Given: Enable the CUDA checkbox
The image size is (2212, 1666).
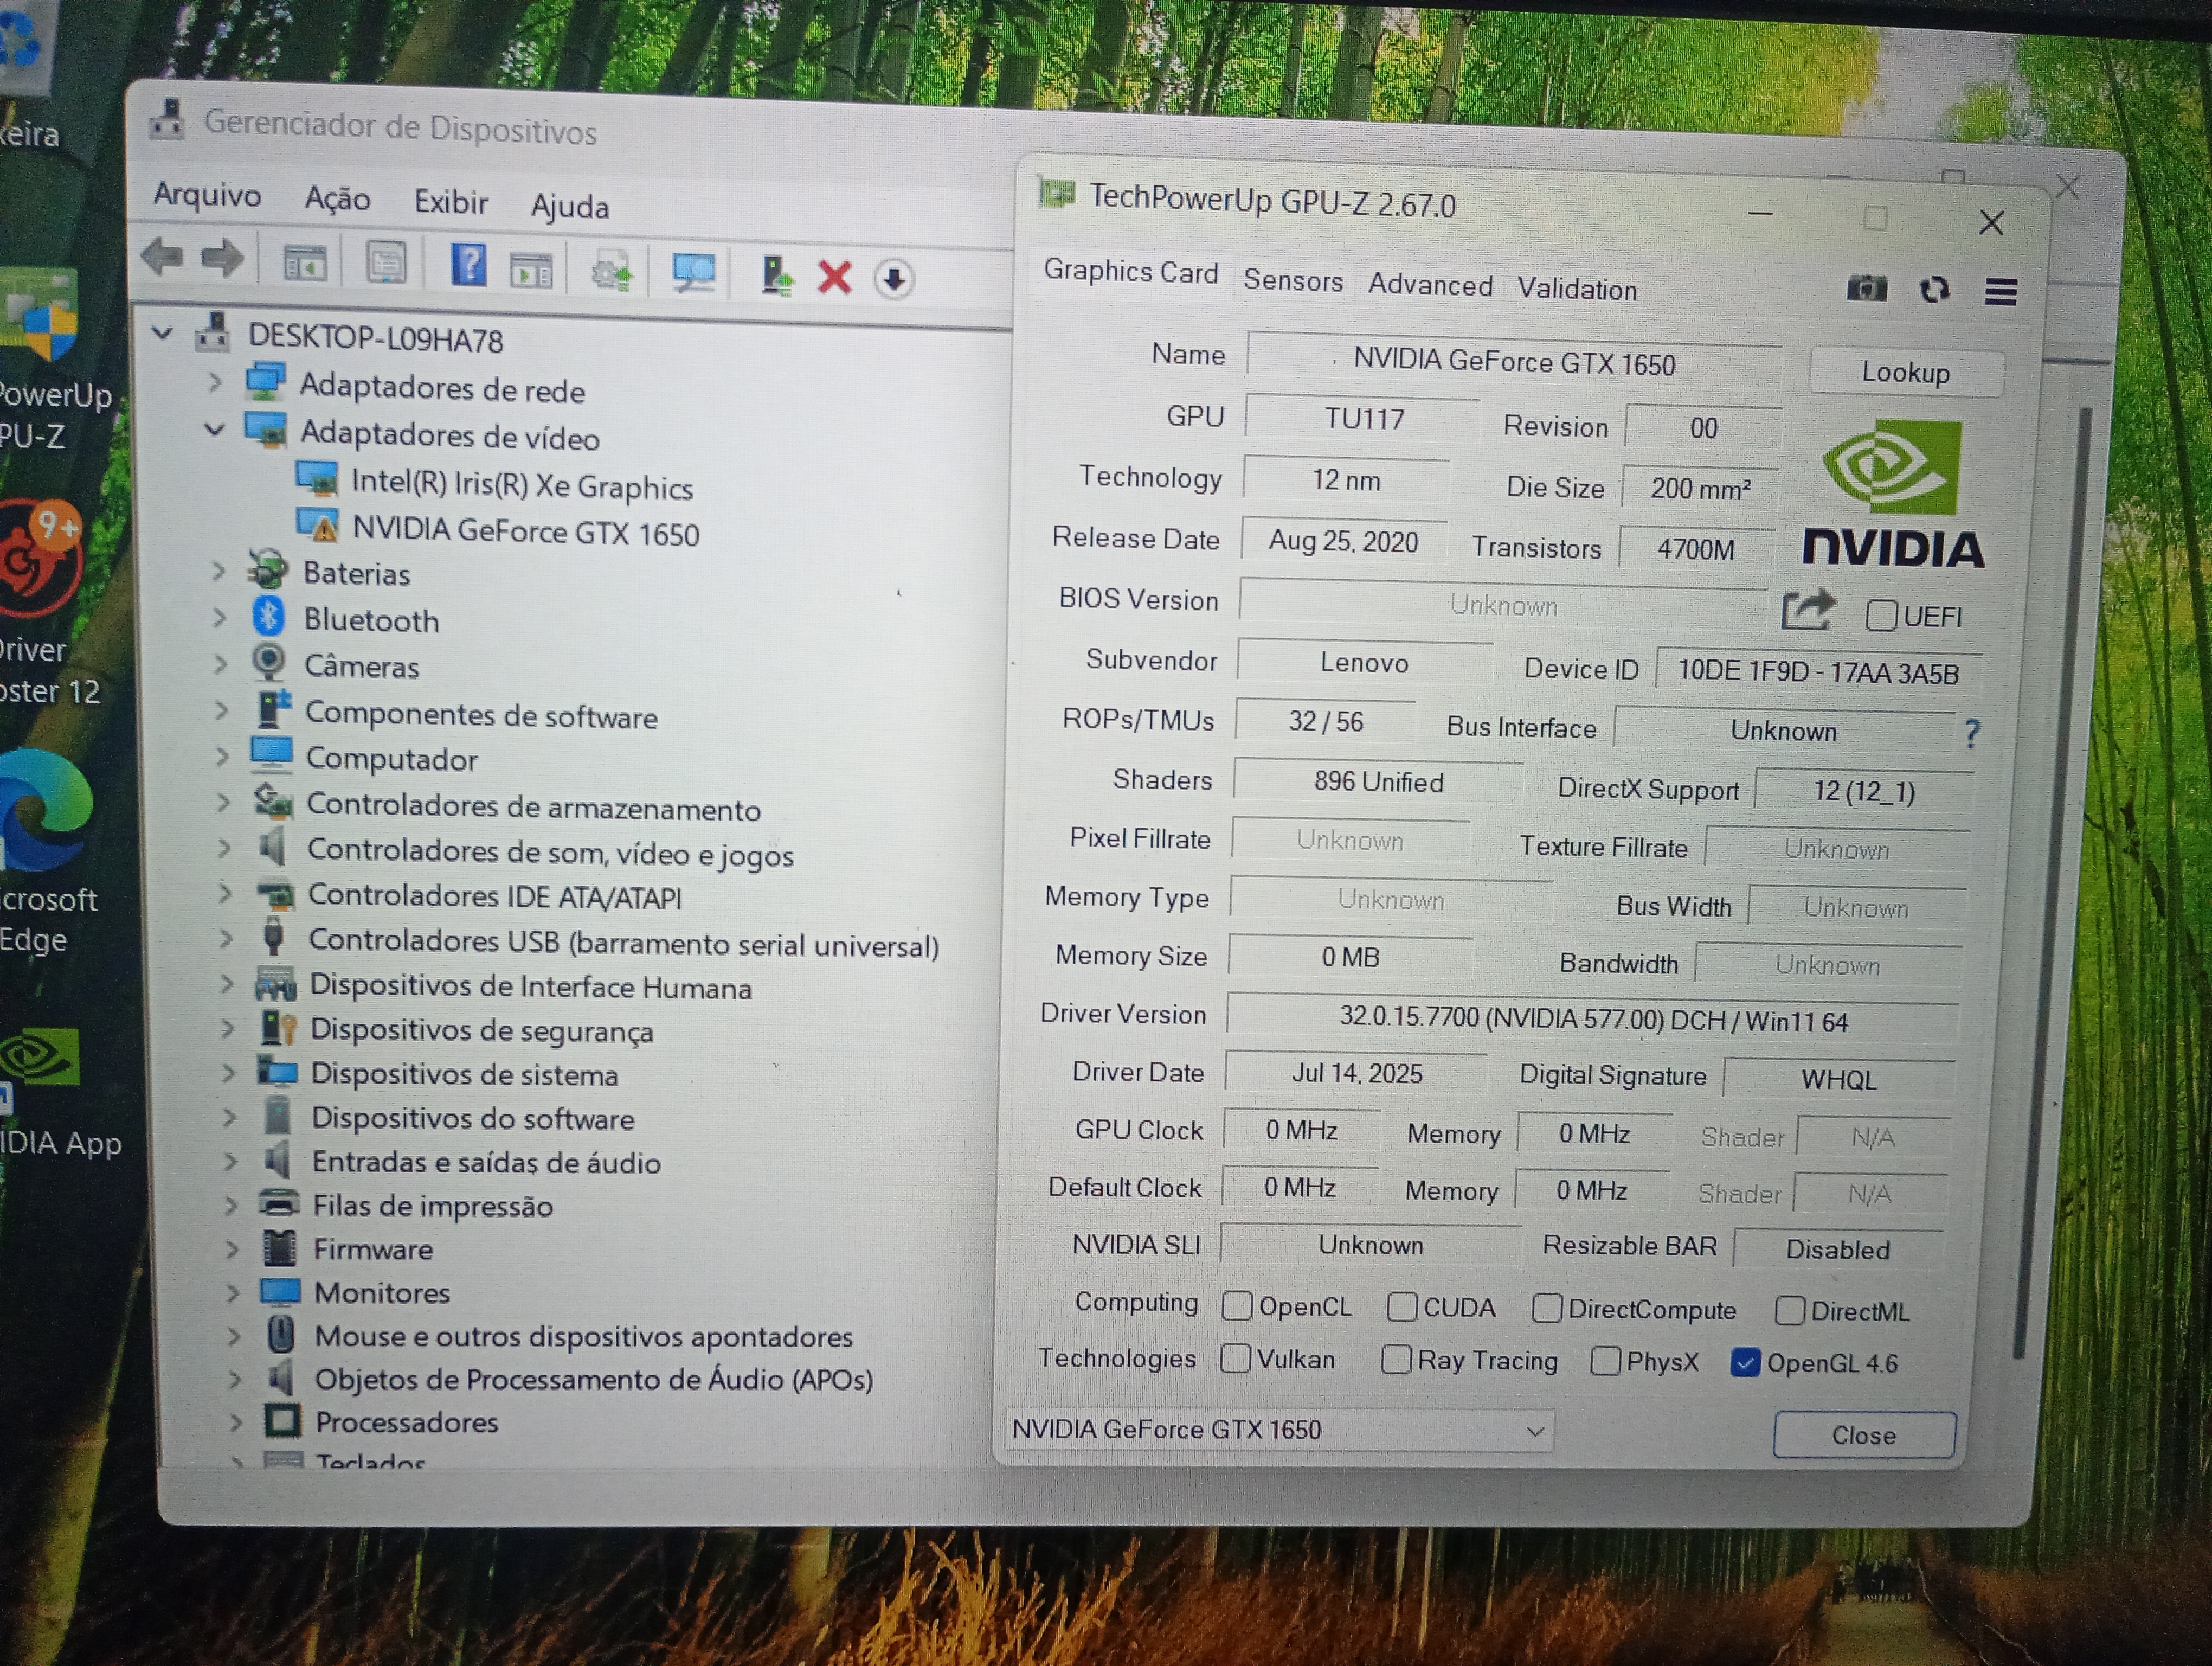Looking at the screenshot, I should pyautogui.click(x=1402, y=1307).
